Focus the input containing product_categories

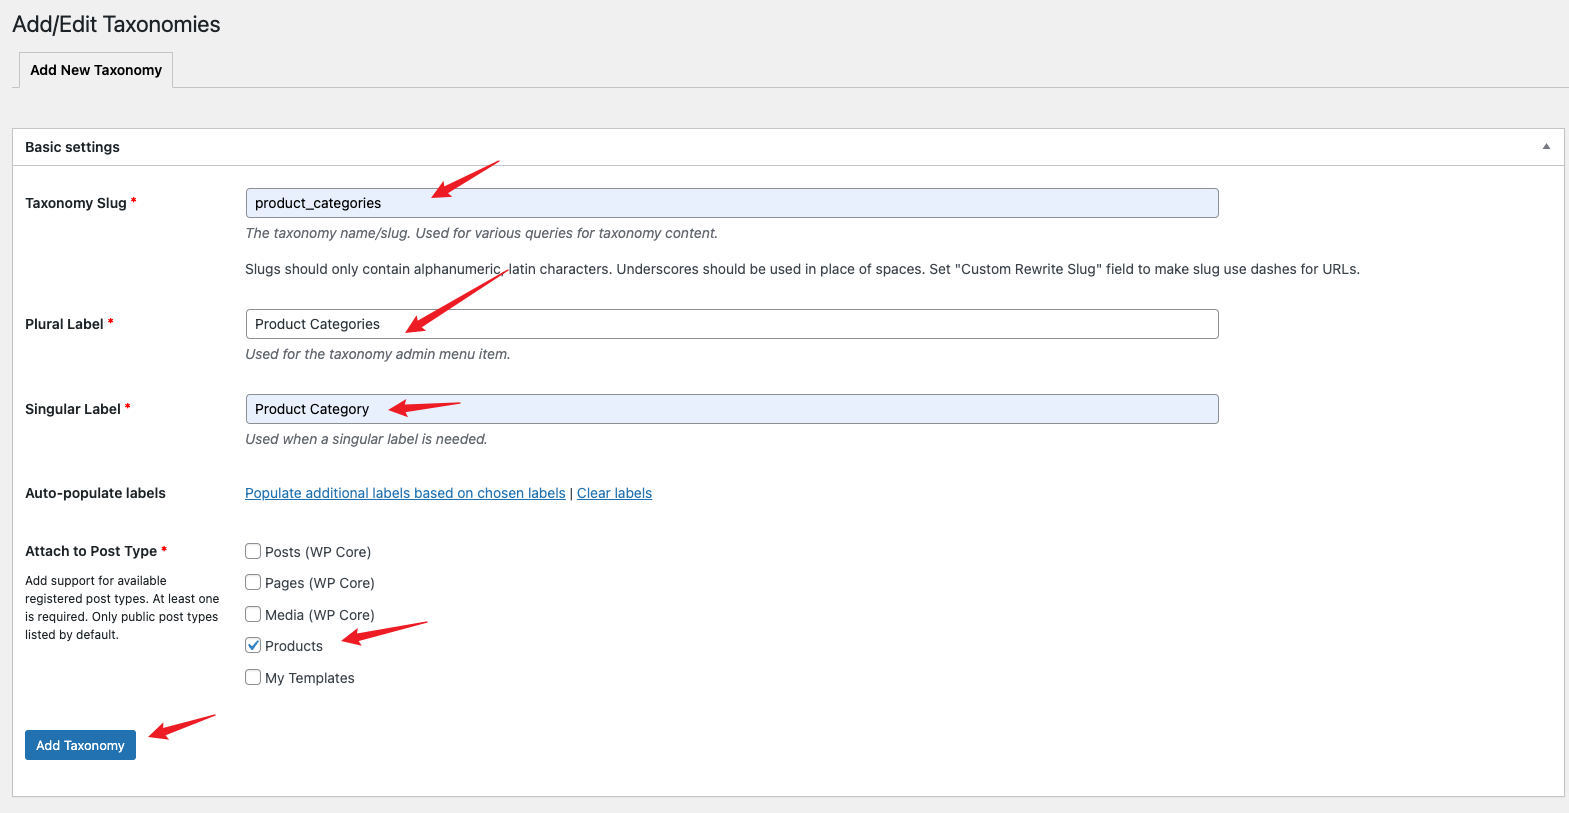[731, 203]
